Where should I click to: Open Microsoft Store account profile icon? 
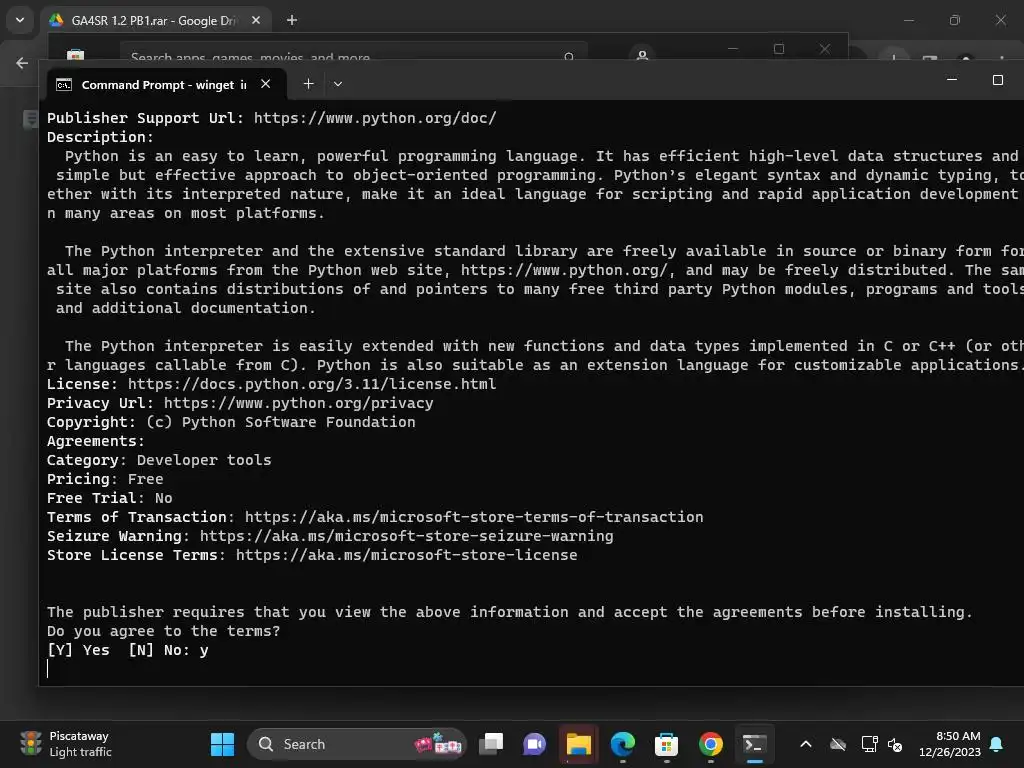643,56
